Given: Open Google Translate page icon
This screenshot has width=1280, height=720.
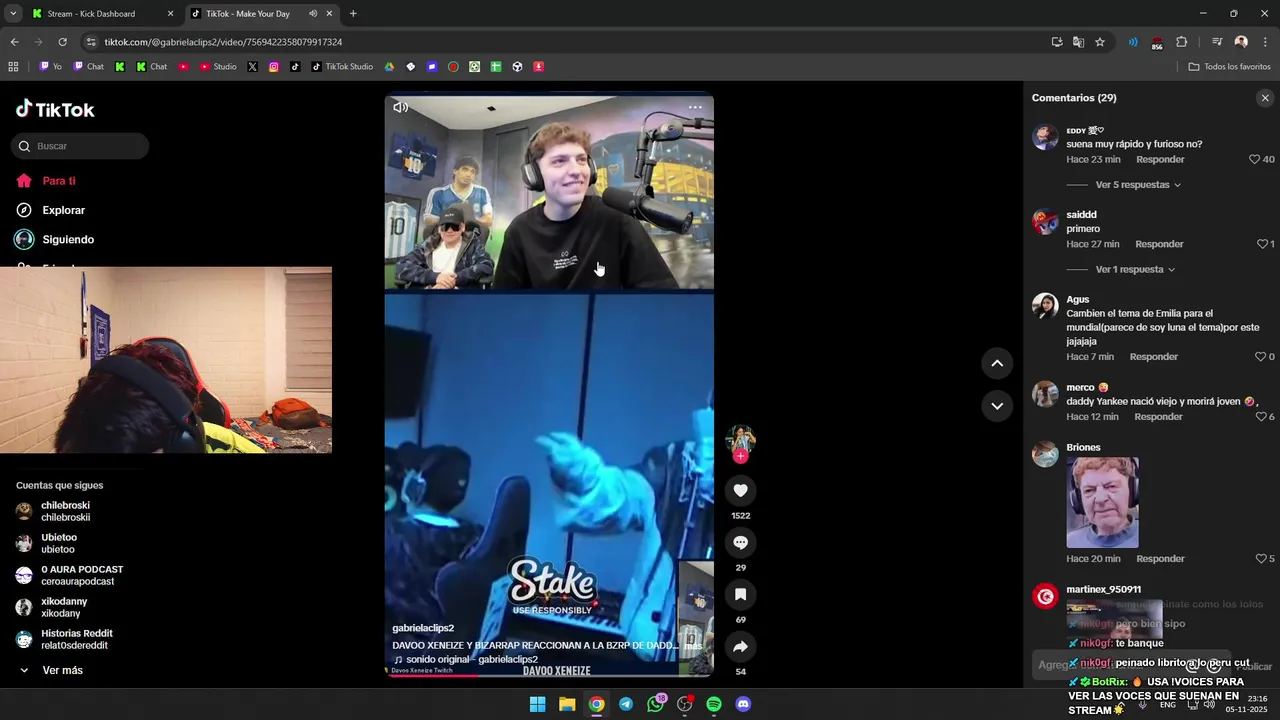Looking at the screenshot, I should (1078, 42).
